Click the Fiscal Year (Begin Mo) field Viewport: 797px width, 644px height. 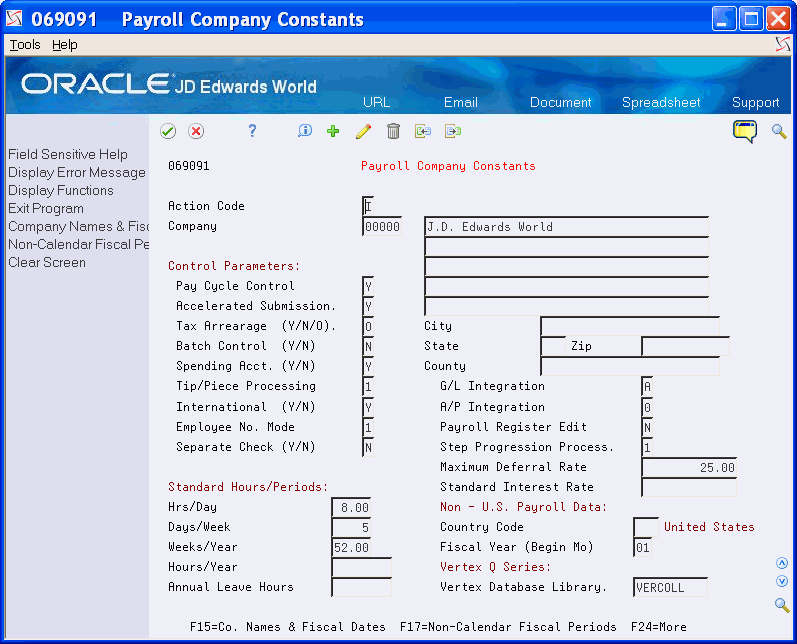(643, 547)
